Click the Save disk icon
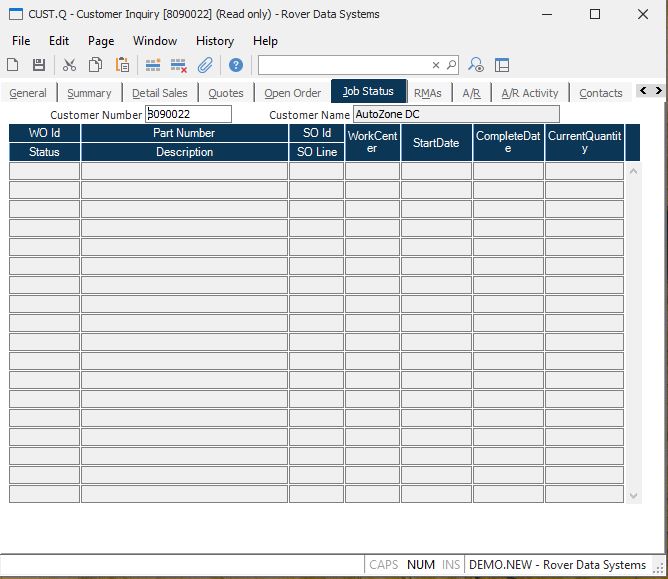This screenshot has height=579, width=668. click(39, 65)
